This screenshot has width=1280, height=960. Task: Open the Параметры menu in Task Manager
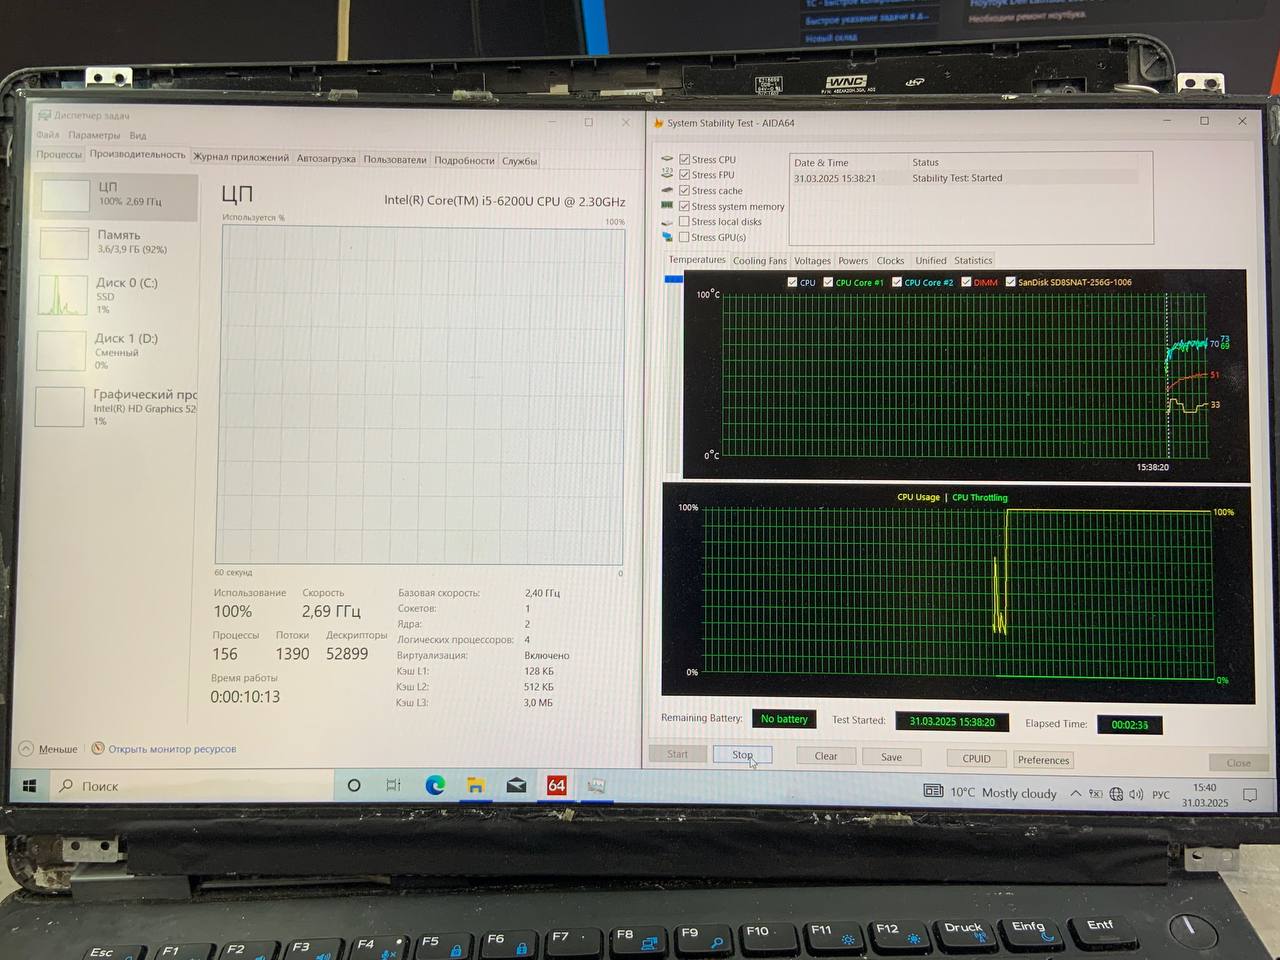tap(94, 135)
